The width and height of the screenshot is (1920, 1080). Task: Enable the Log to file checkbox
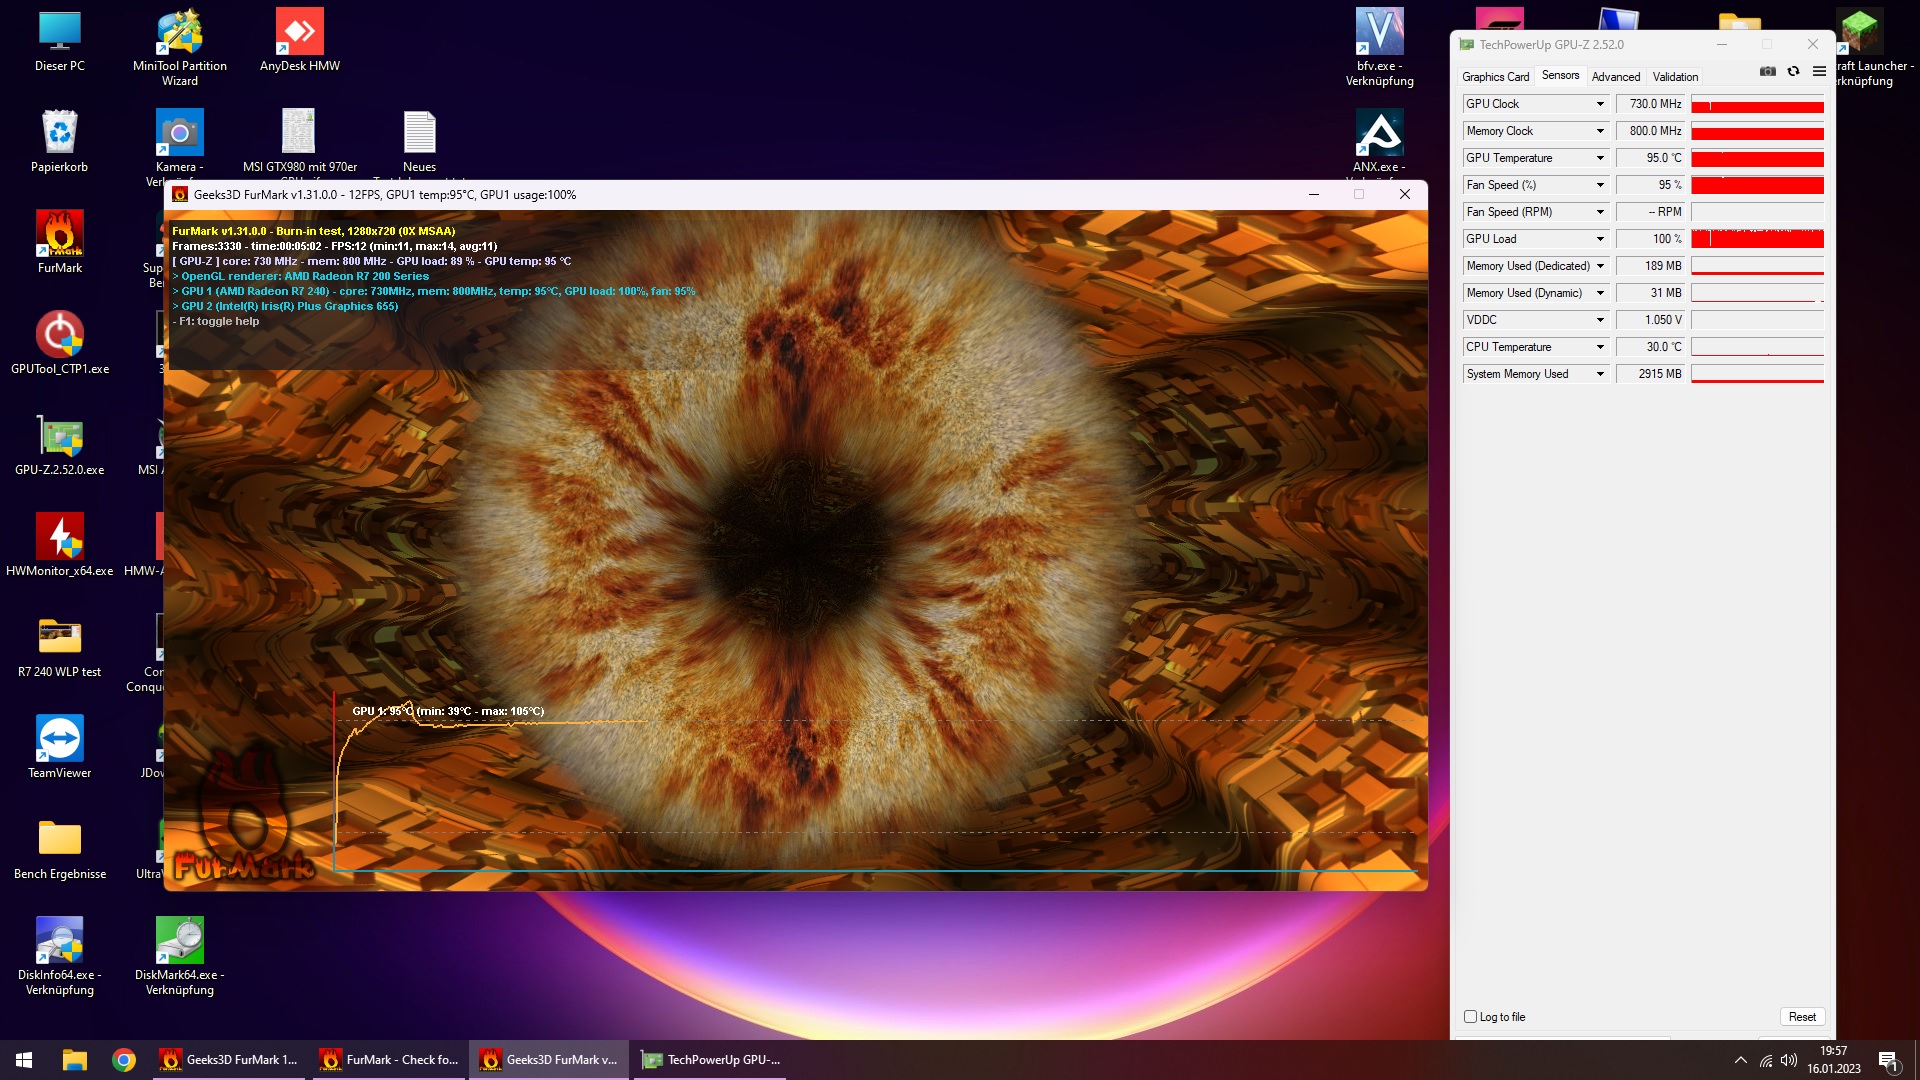coord(1470,1017)
